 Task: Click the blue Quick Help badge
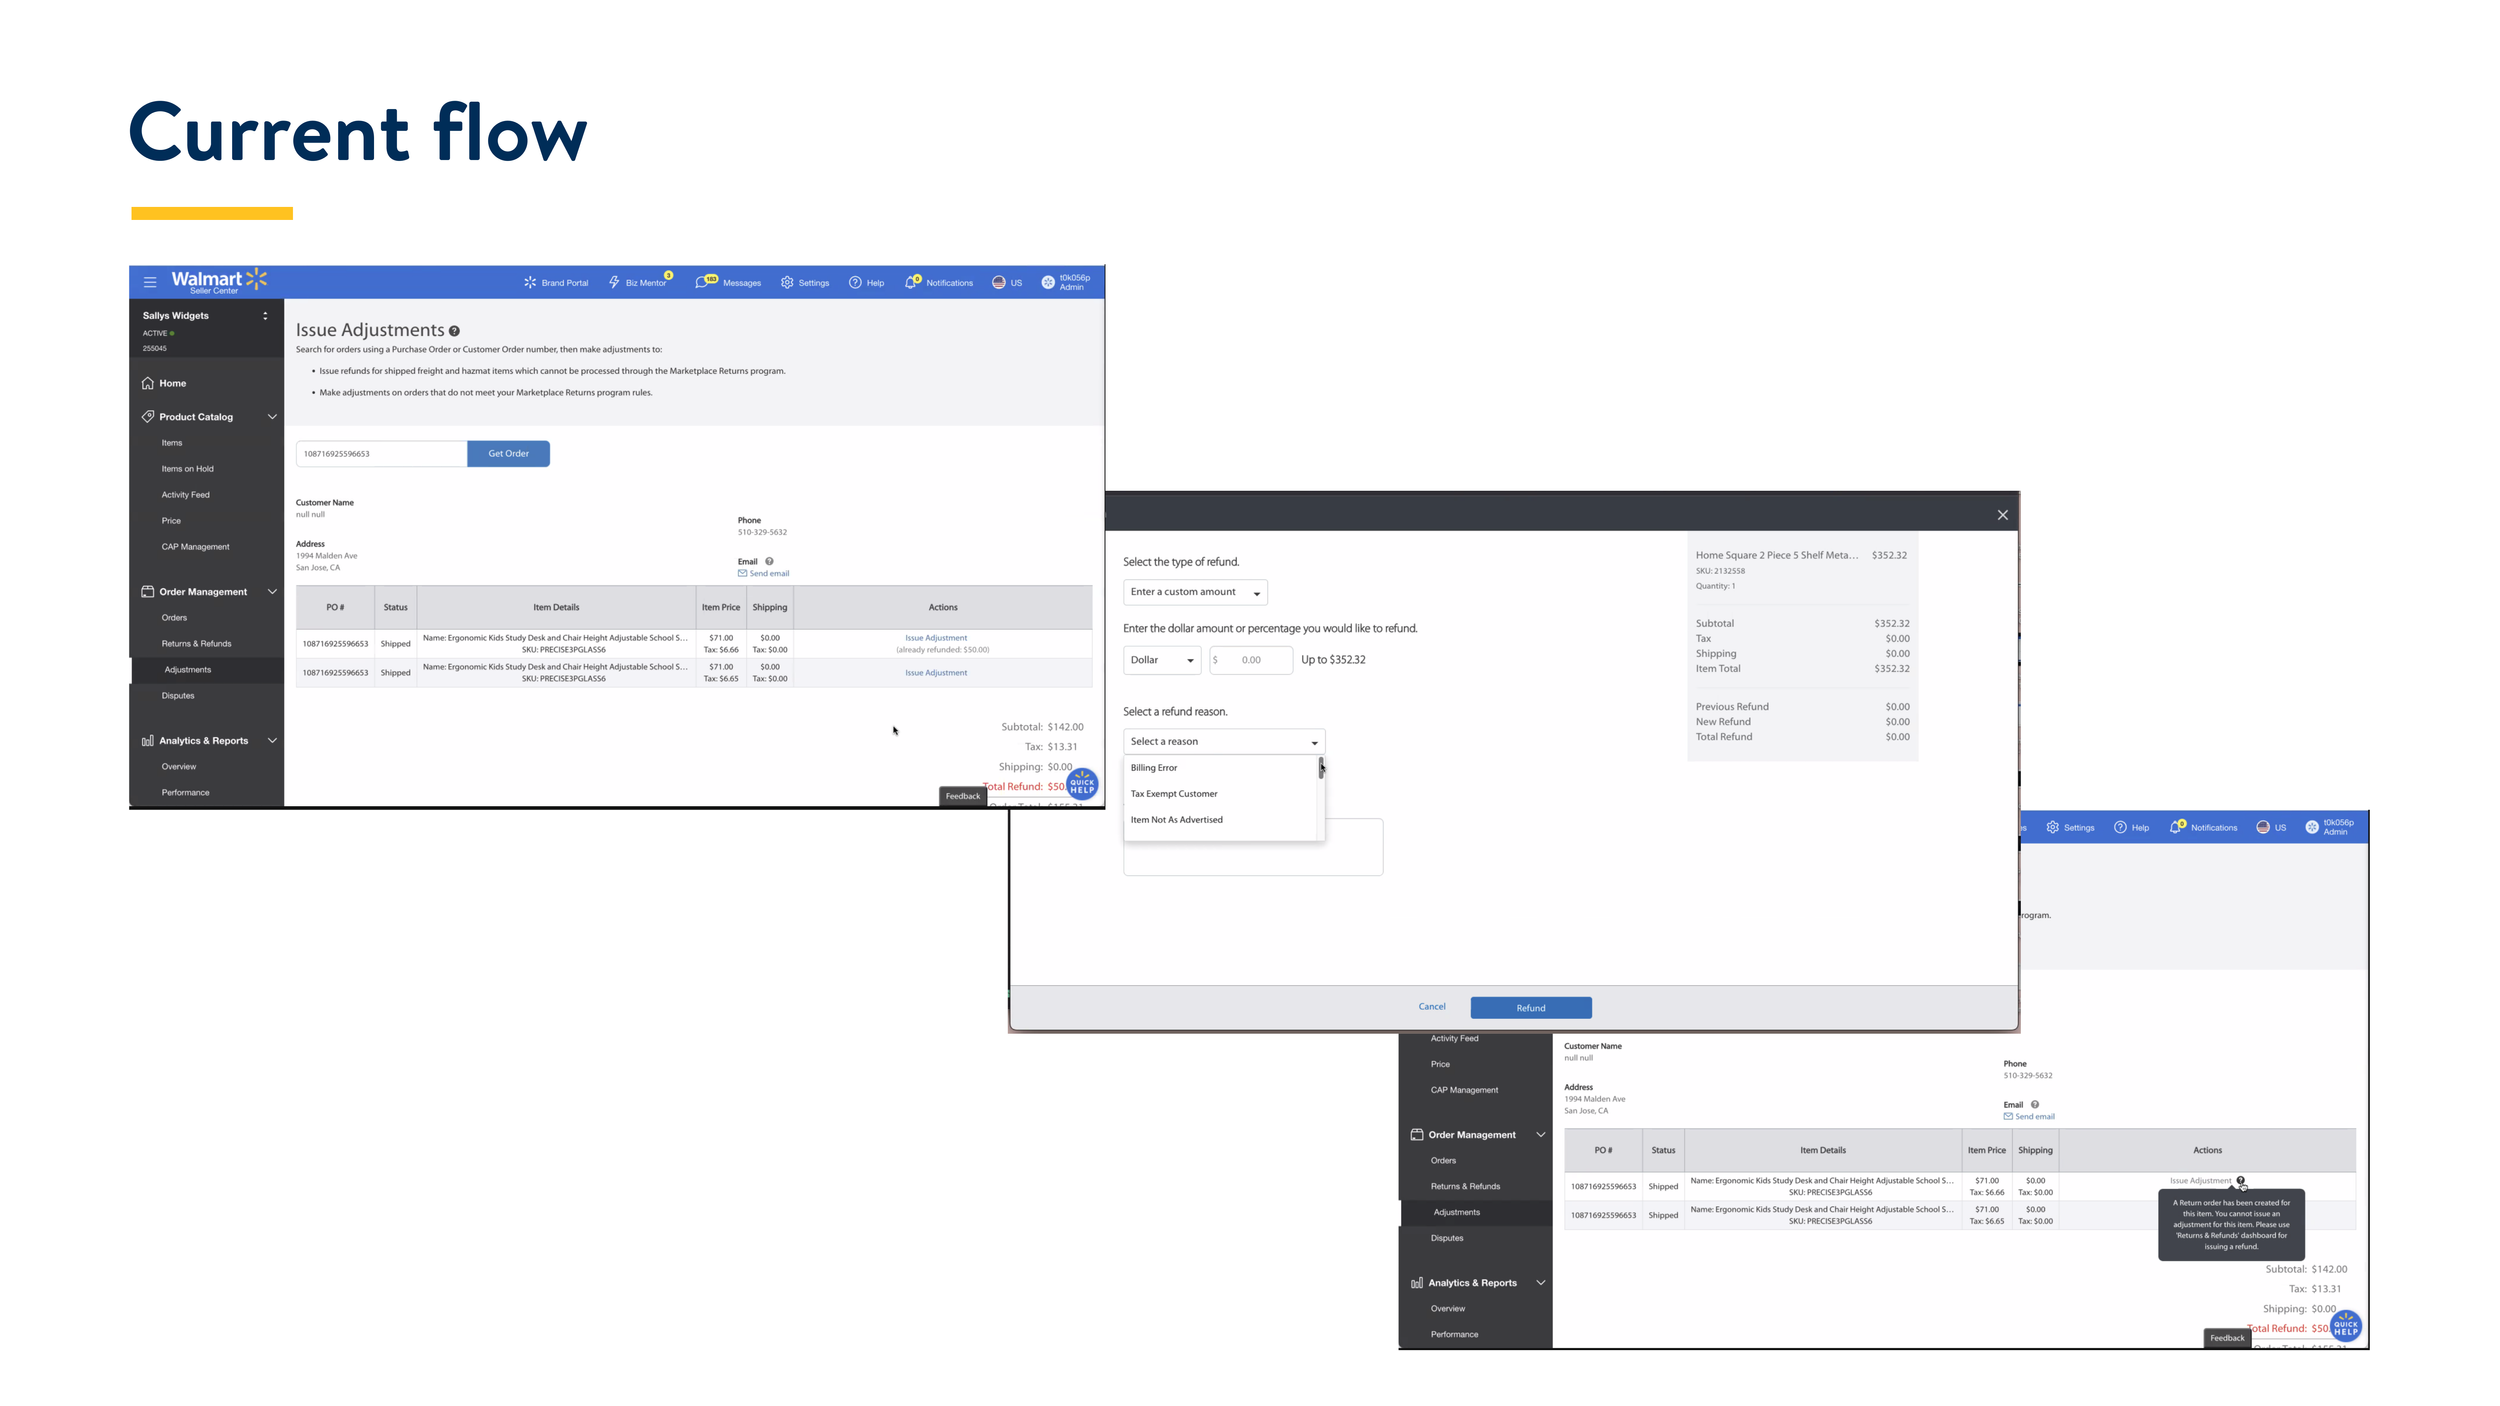[x=1082, y=785]
